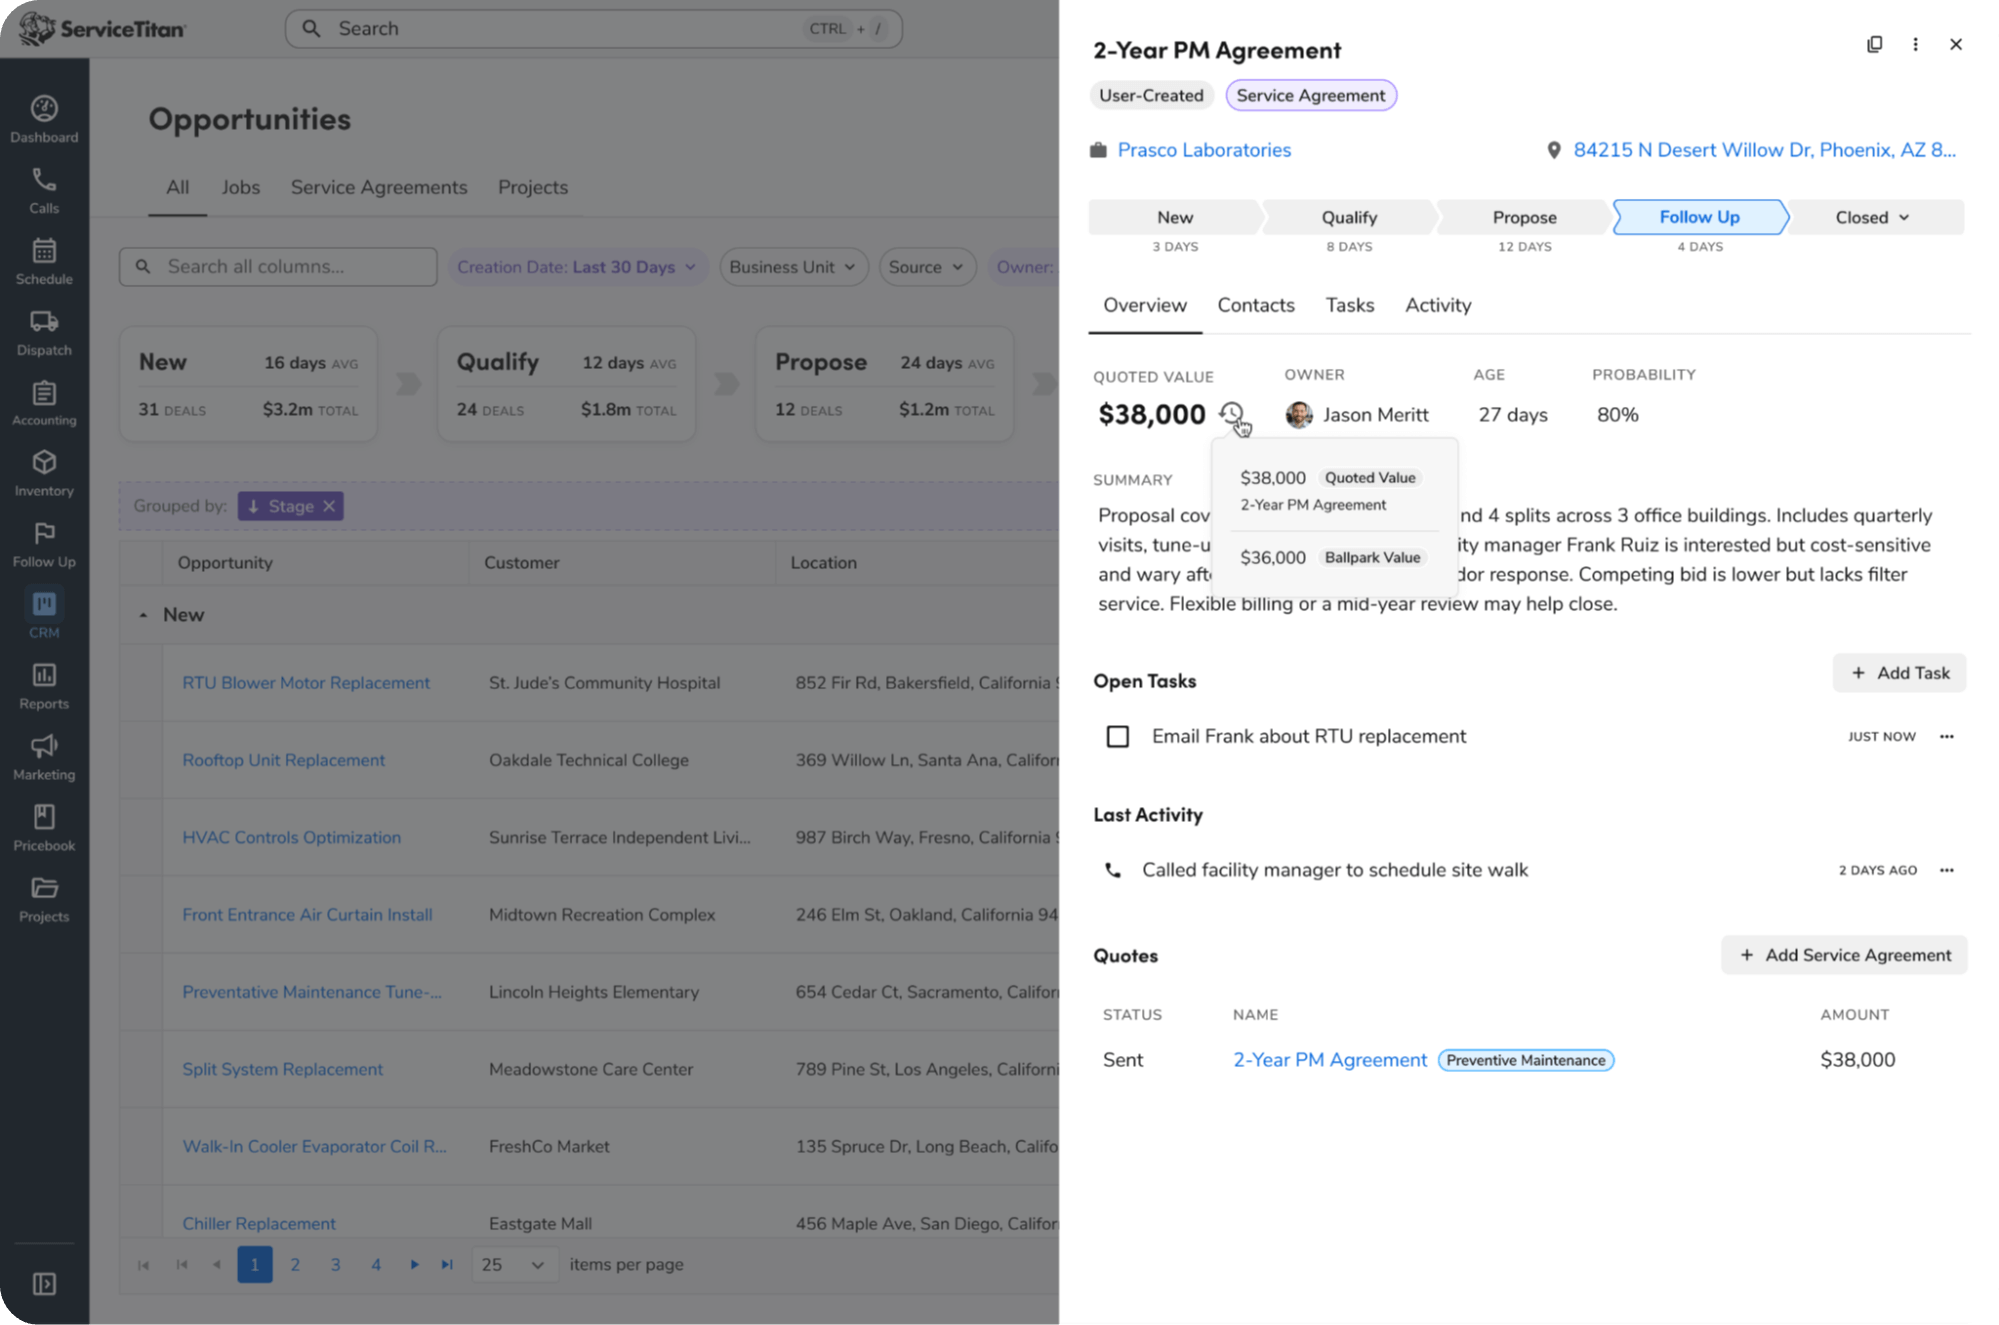1999x1325 pixels.
Task: Switch to the Contacts tab
Action: pyautogui.click(x=1256, y=305)
